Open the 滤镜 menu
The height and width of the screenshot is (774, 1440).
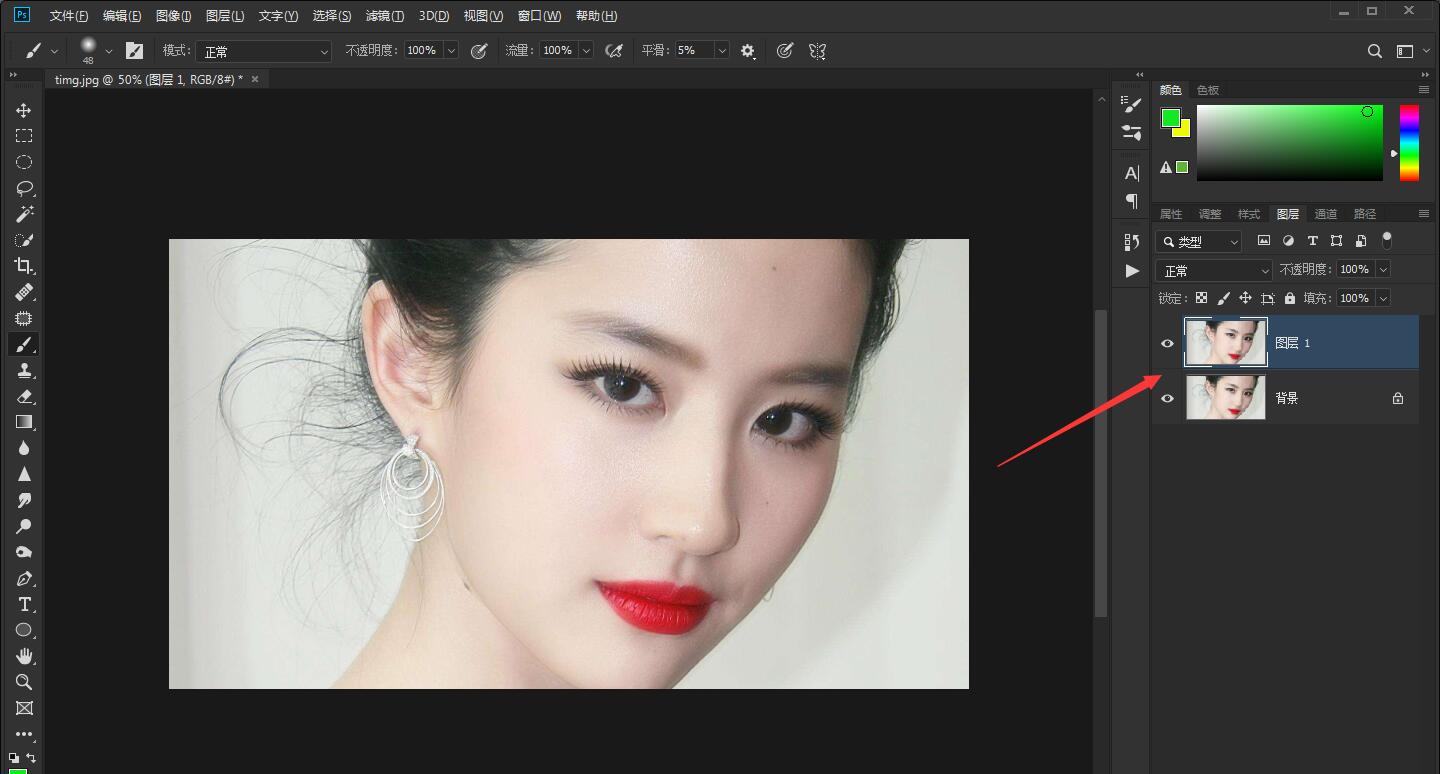click(383, 15)
